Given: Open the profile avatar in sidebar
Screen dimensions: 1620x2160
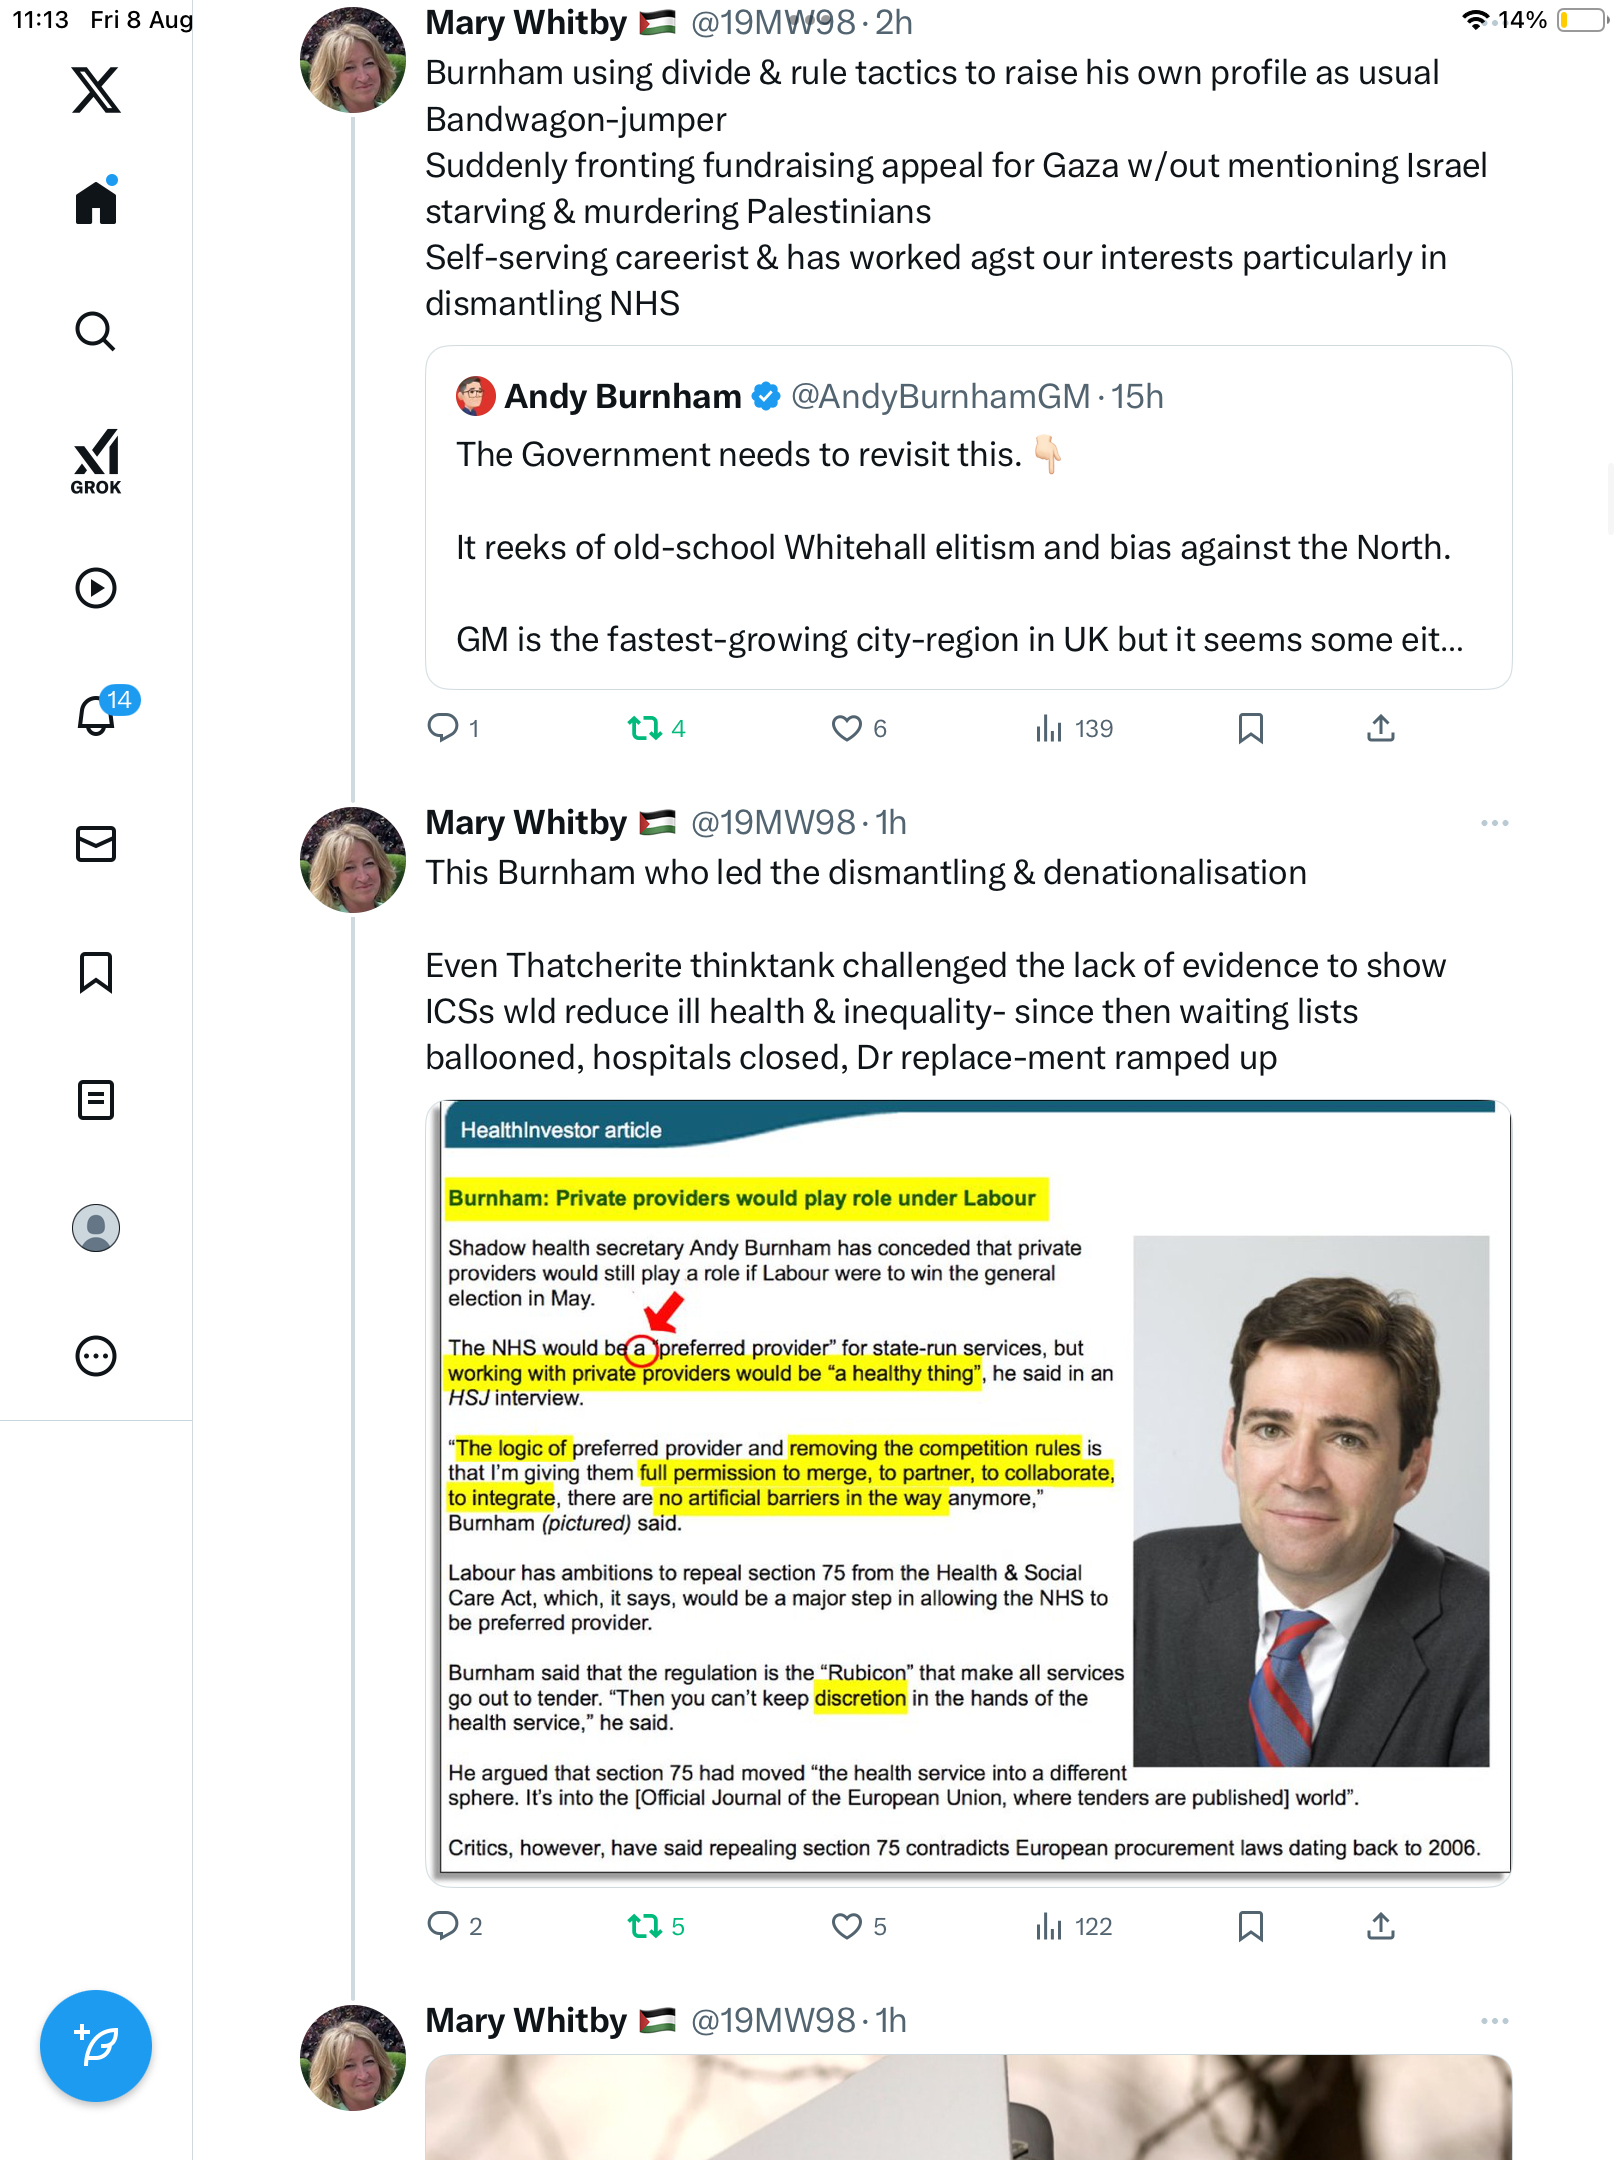Looking at the screenshot, I should [x=96, y=1228].
